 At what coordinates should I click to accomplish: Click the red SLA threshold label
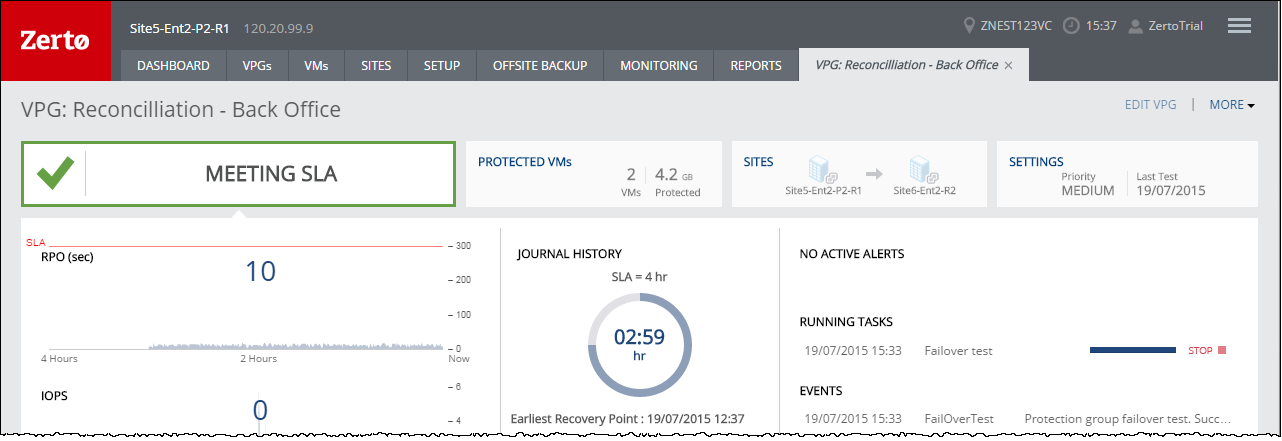(35, 243)
